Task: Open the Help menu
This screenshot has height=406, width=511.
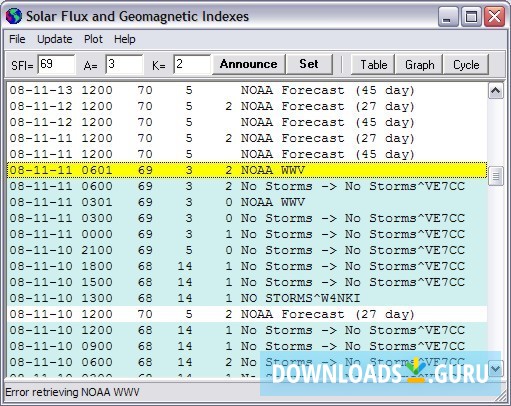Action: [125, 39]
